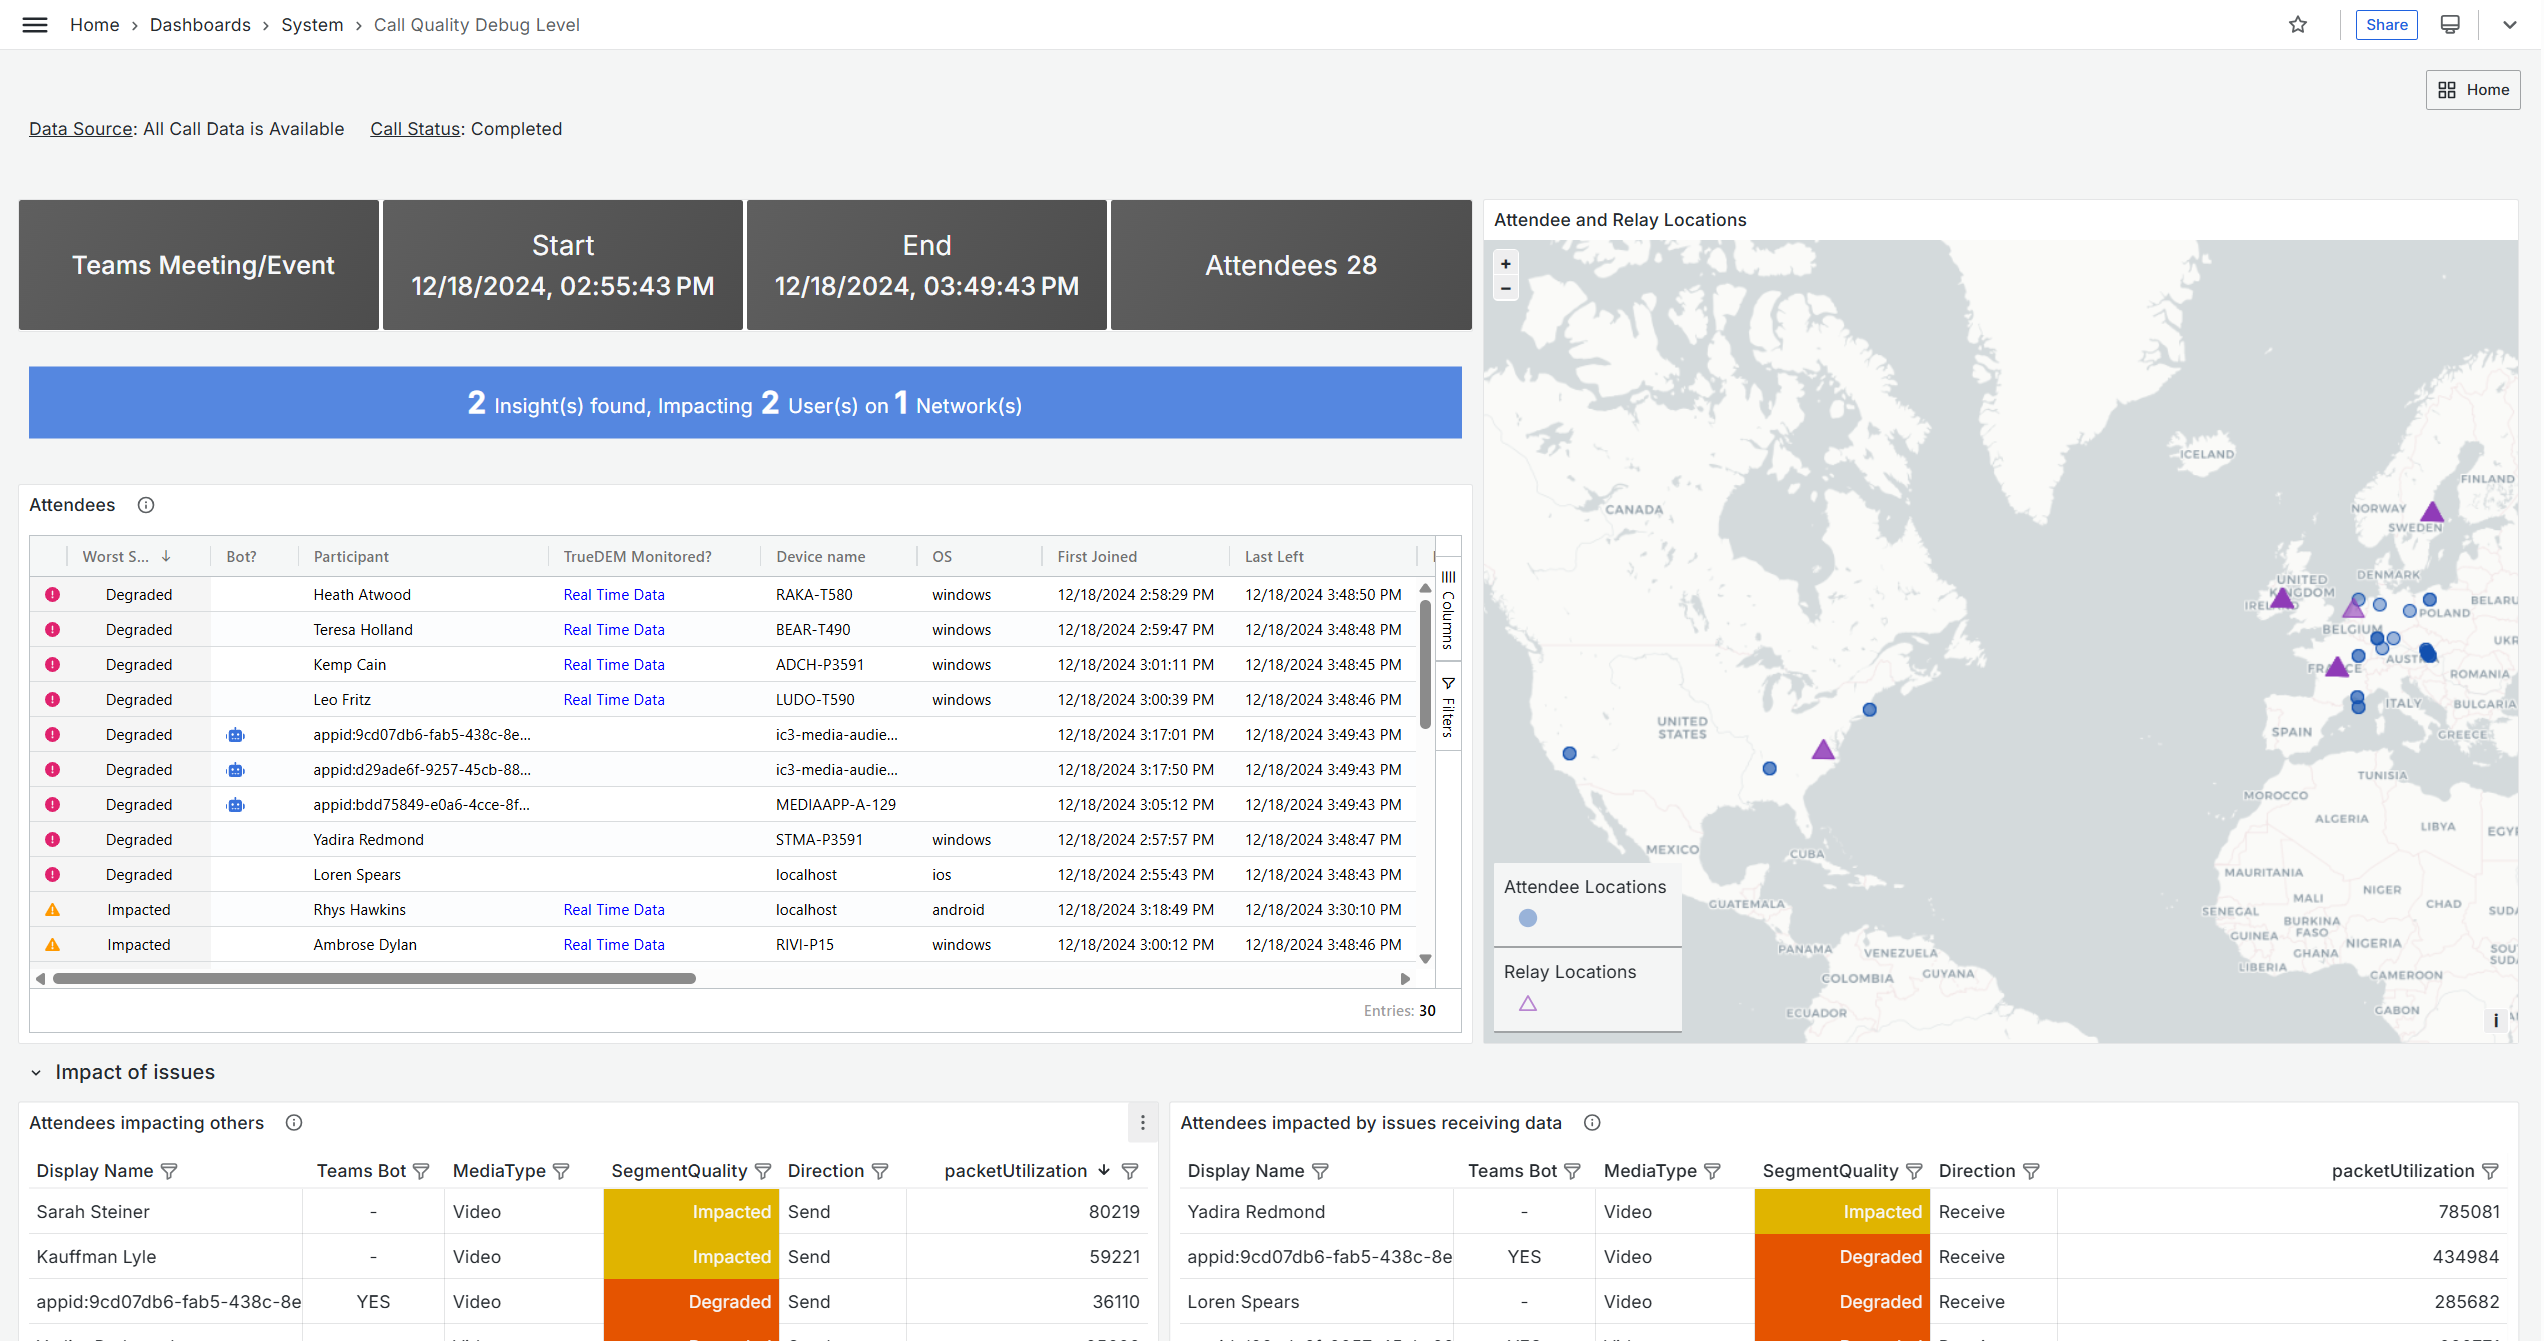Filter the SegmentQuality column in Attendees impacting others
This screenshot has width=2544, height=1341.
tap(763, 1171)
